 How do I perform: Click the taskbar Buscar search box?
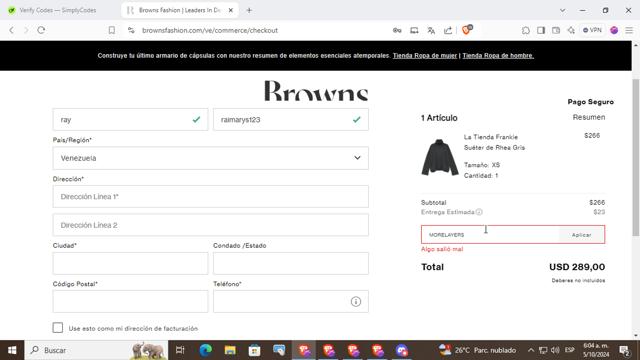pos(96,350)
